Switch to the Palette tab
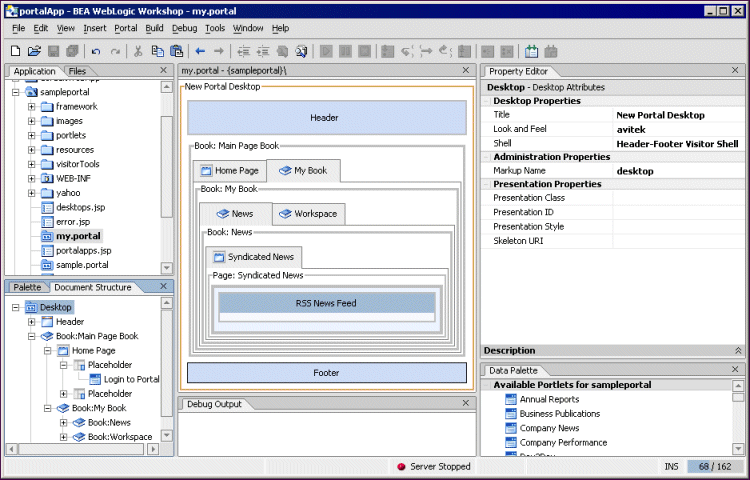This screenshot has width=750, height=480. [x=27, y=287]
